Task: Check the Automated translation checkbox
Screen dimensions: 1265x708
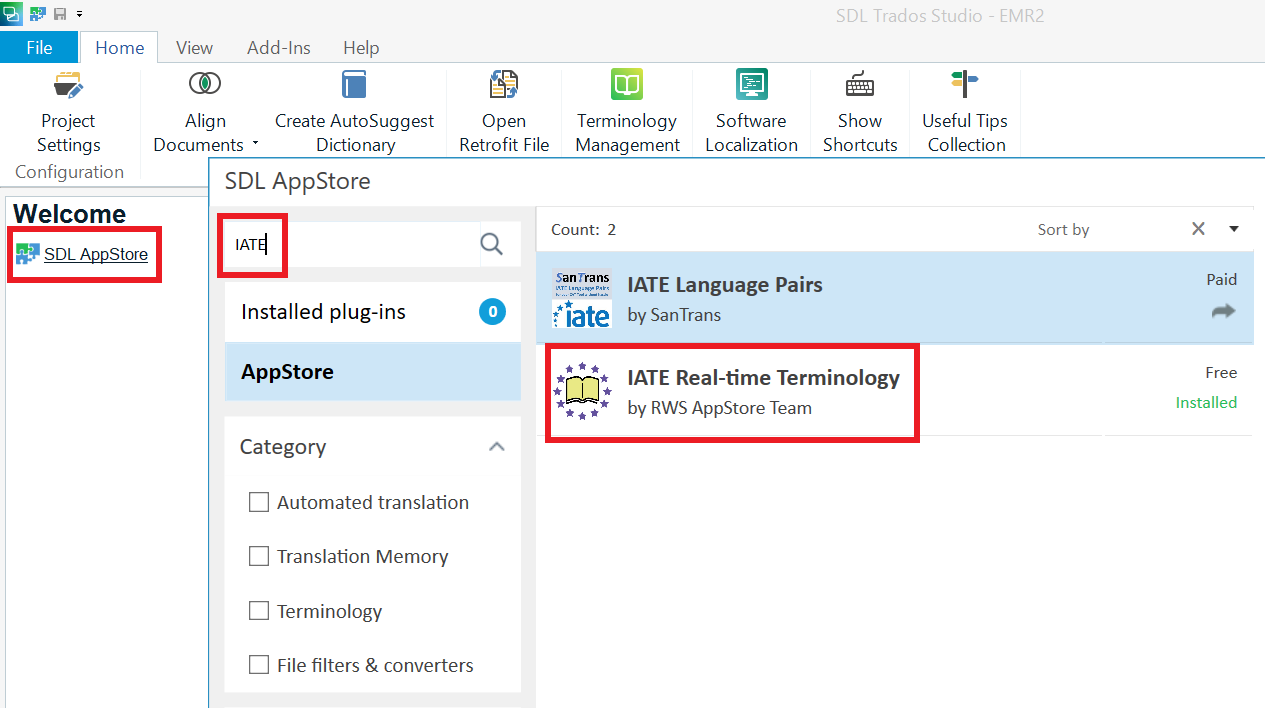Action: 259,502
